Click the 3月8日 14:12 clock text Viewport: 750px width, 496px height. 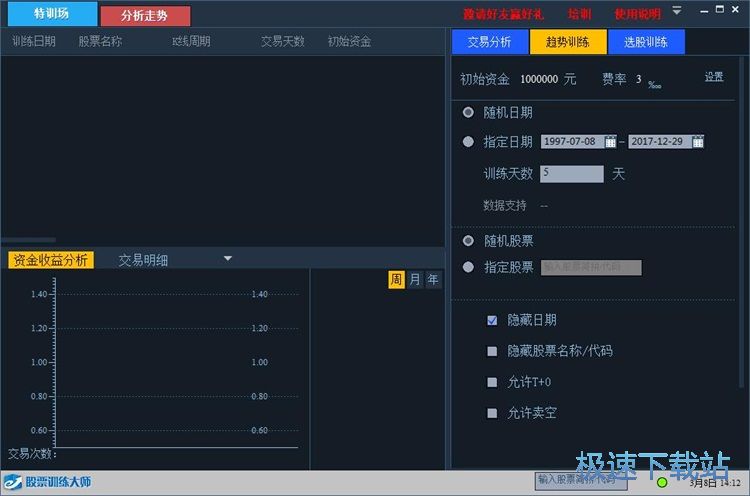coord(715,483)
